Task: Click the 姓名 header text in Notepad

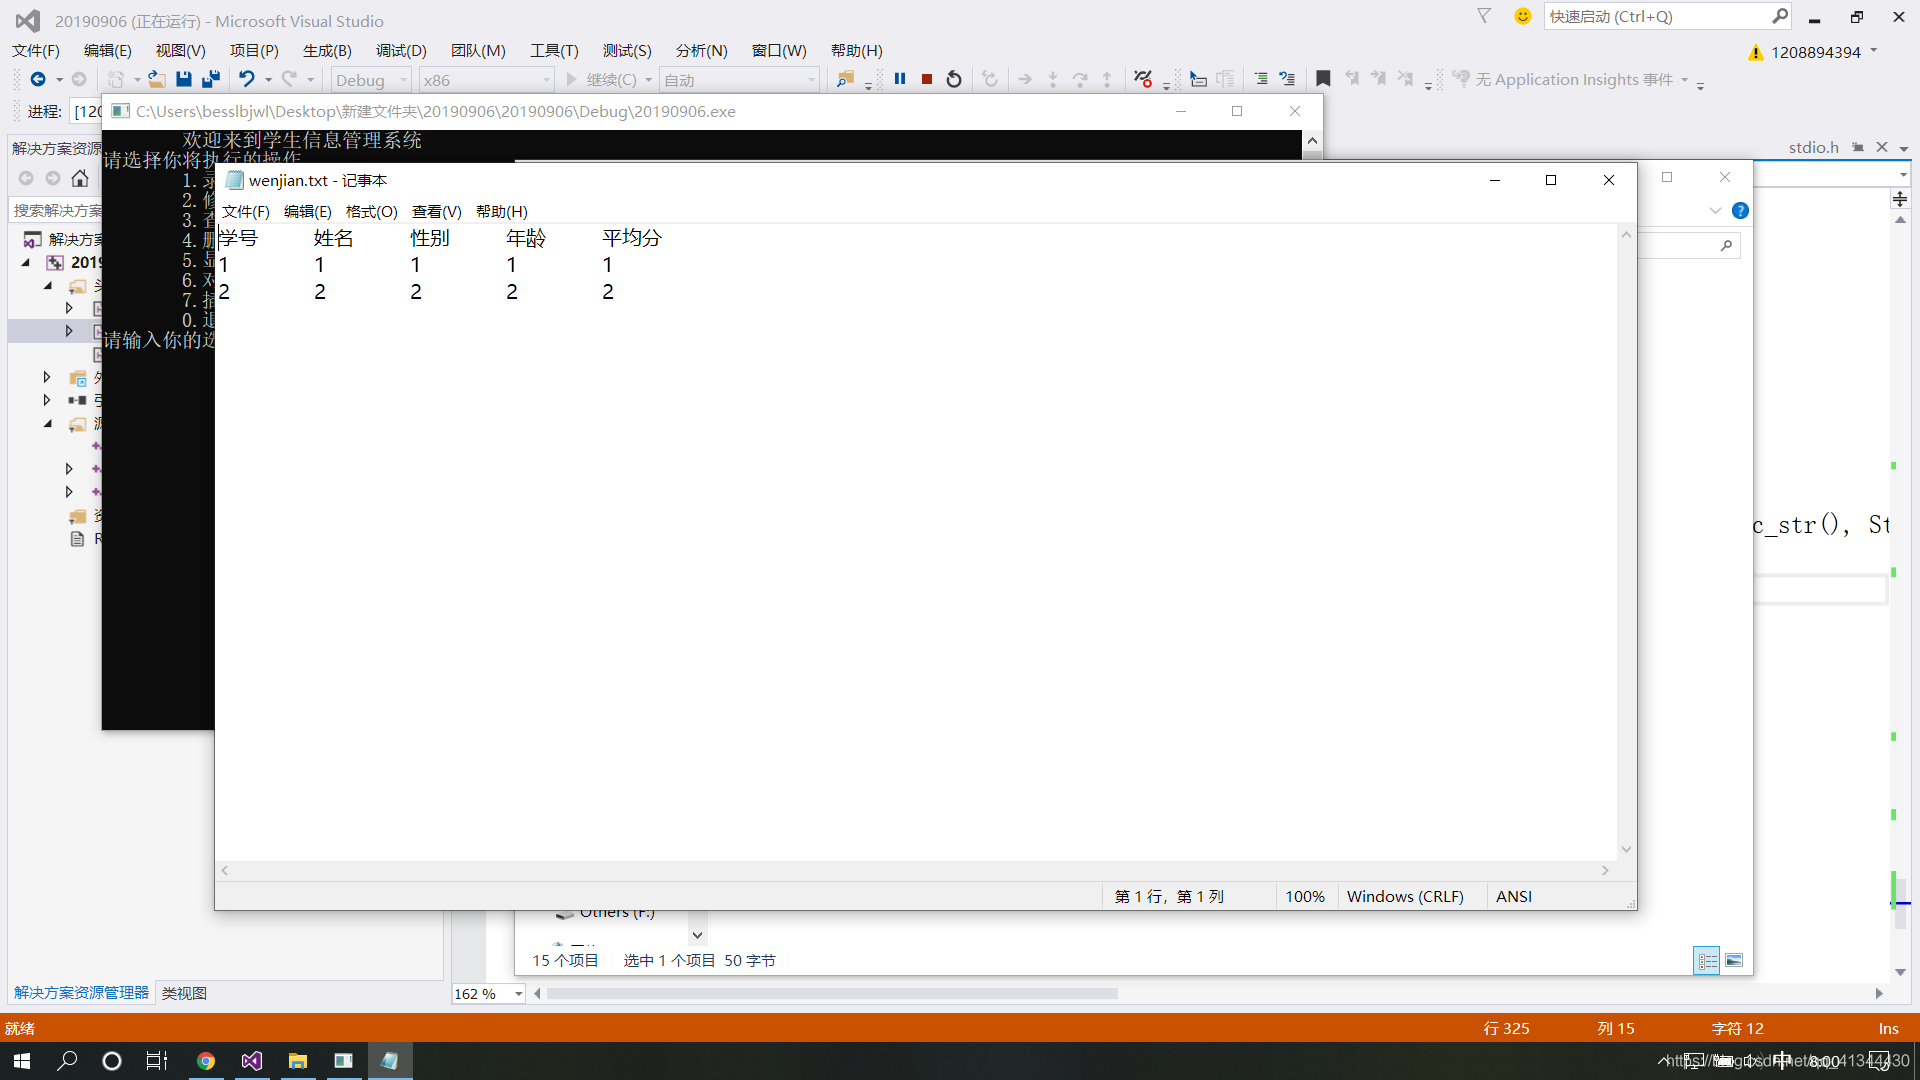Action: click(333, 238)
